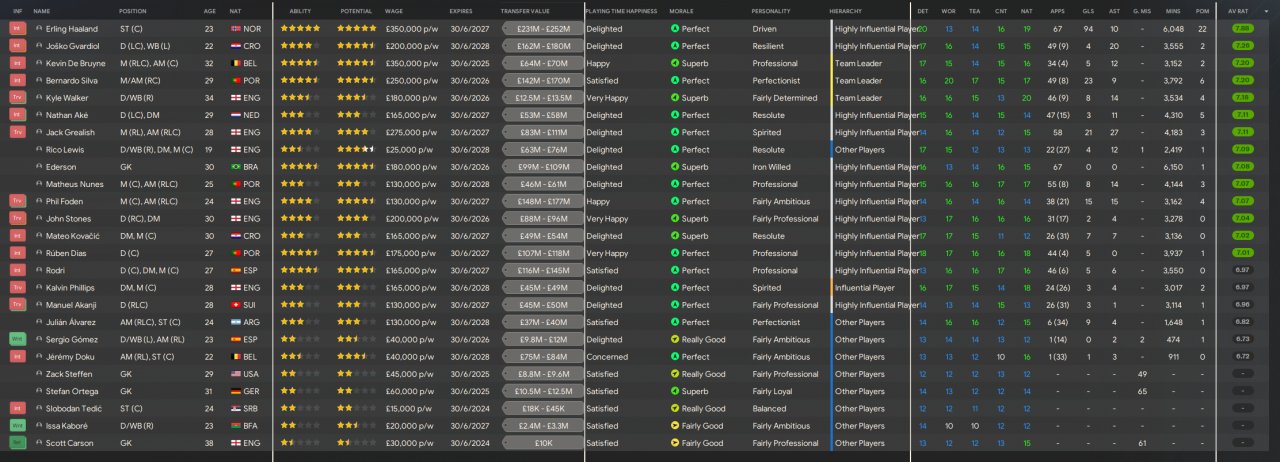The image size is (1280, 462).
Task: Click the Int status badge for Erling Haaland
Action: click(17, 29)
